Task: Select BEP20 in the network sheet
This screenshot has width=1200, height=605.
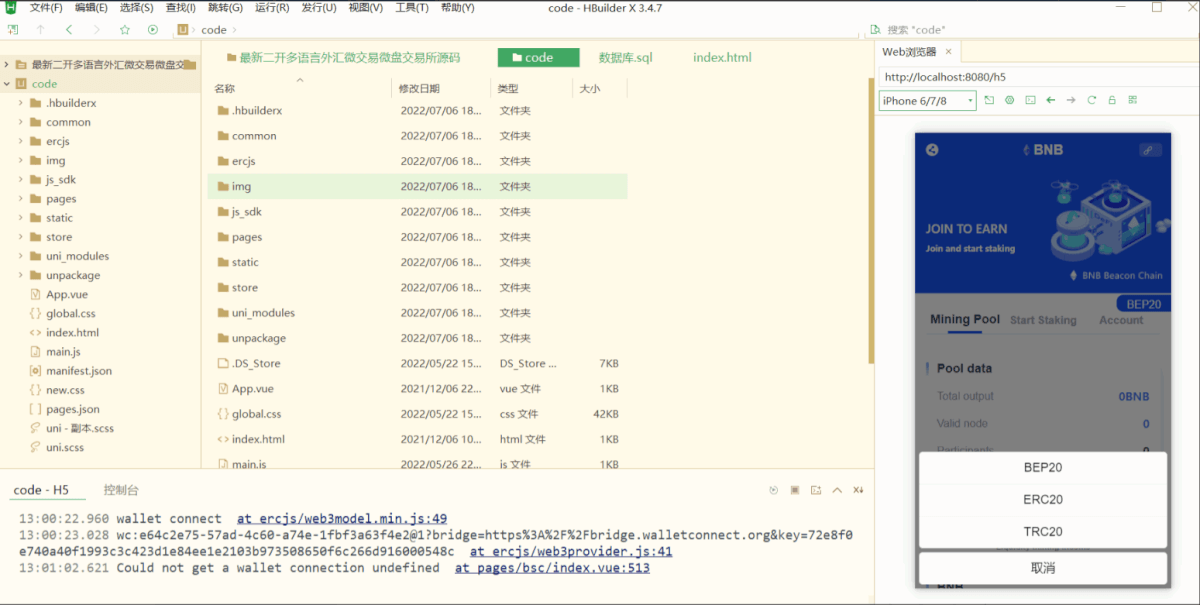Action: click(x=1043, y=467)
